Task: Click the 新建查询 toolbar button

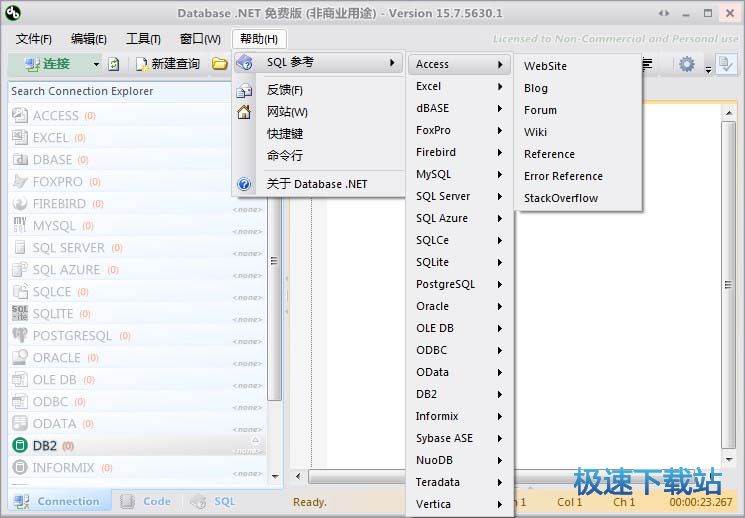Action: pos(168,64)
